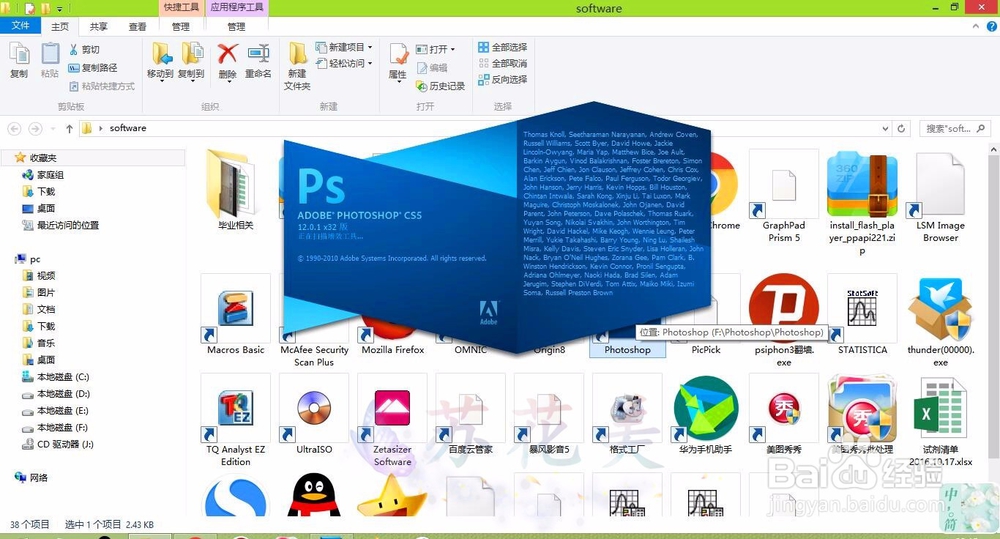Select the thunder(00000).exe installer

click(941, 321)
